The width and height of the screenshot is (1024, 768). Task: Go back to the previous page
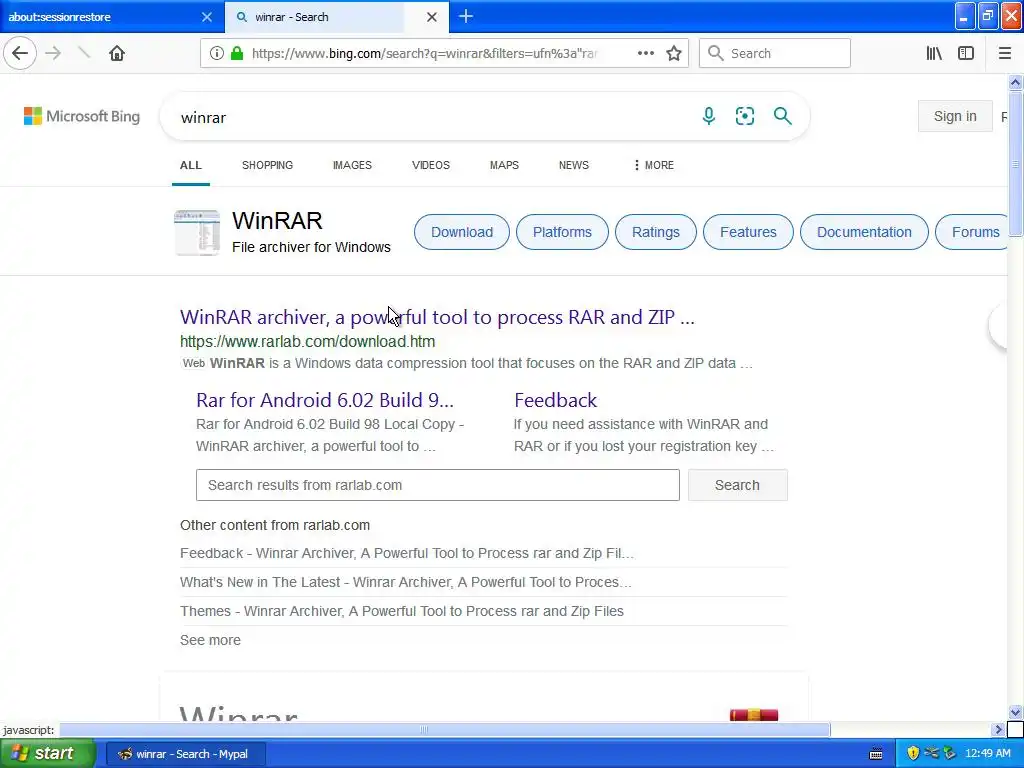click(x=20, y=53)
